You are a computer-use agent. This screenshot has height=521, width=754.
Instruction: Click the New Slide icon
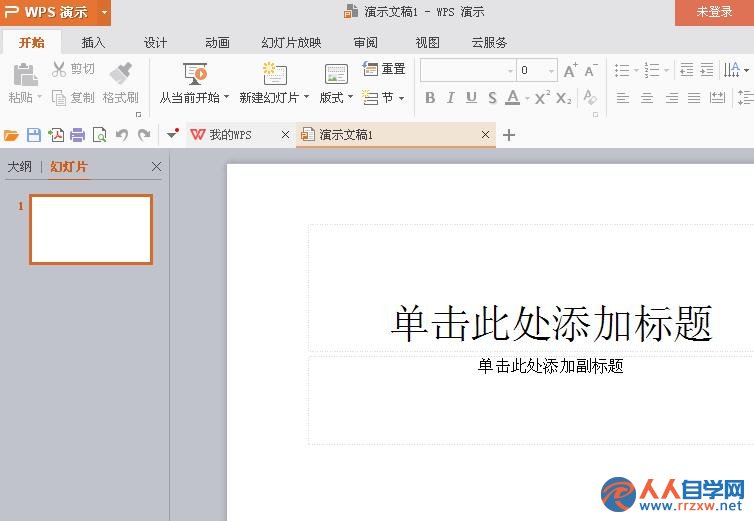tap(275, 74)
